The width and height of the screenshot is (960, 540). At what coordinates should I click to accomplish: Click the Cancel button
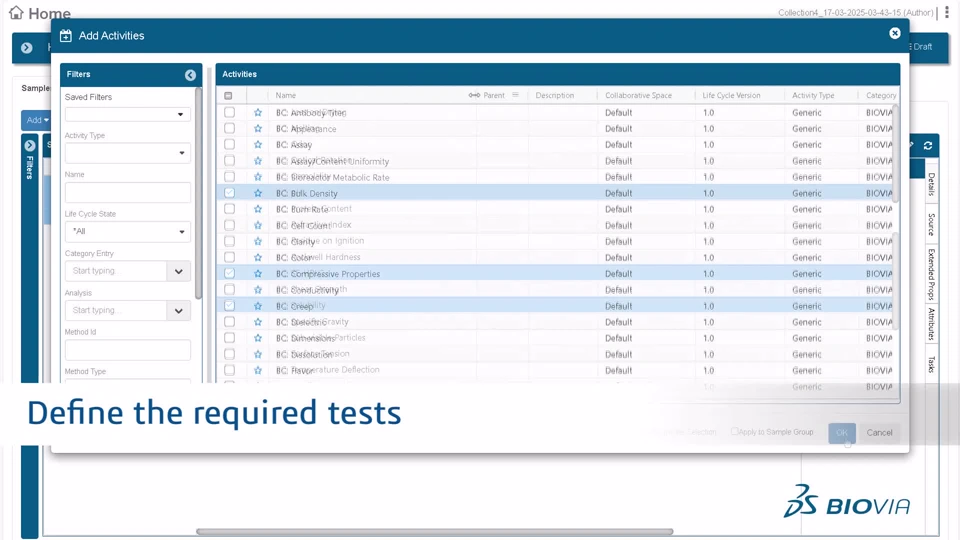879,433
